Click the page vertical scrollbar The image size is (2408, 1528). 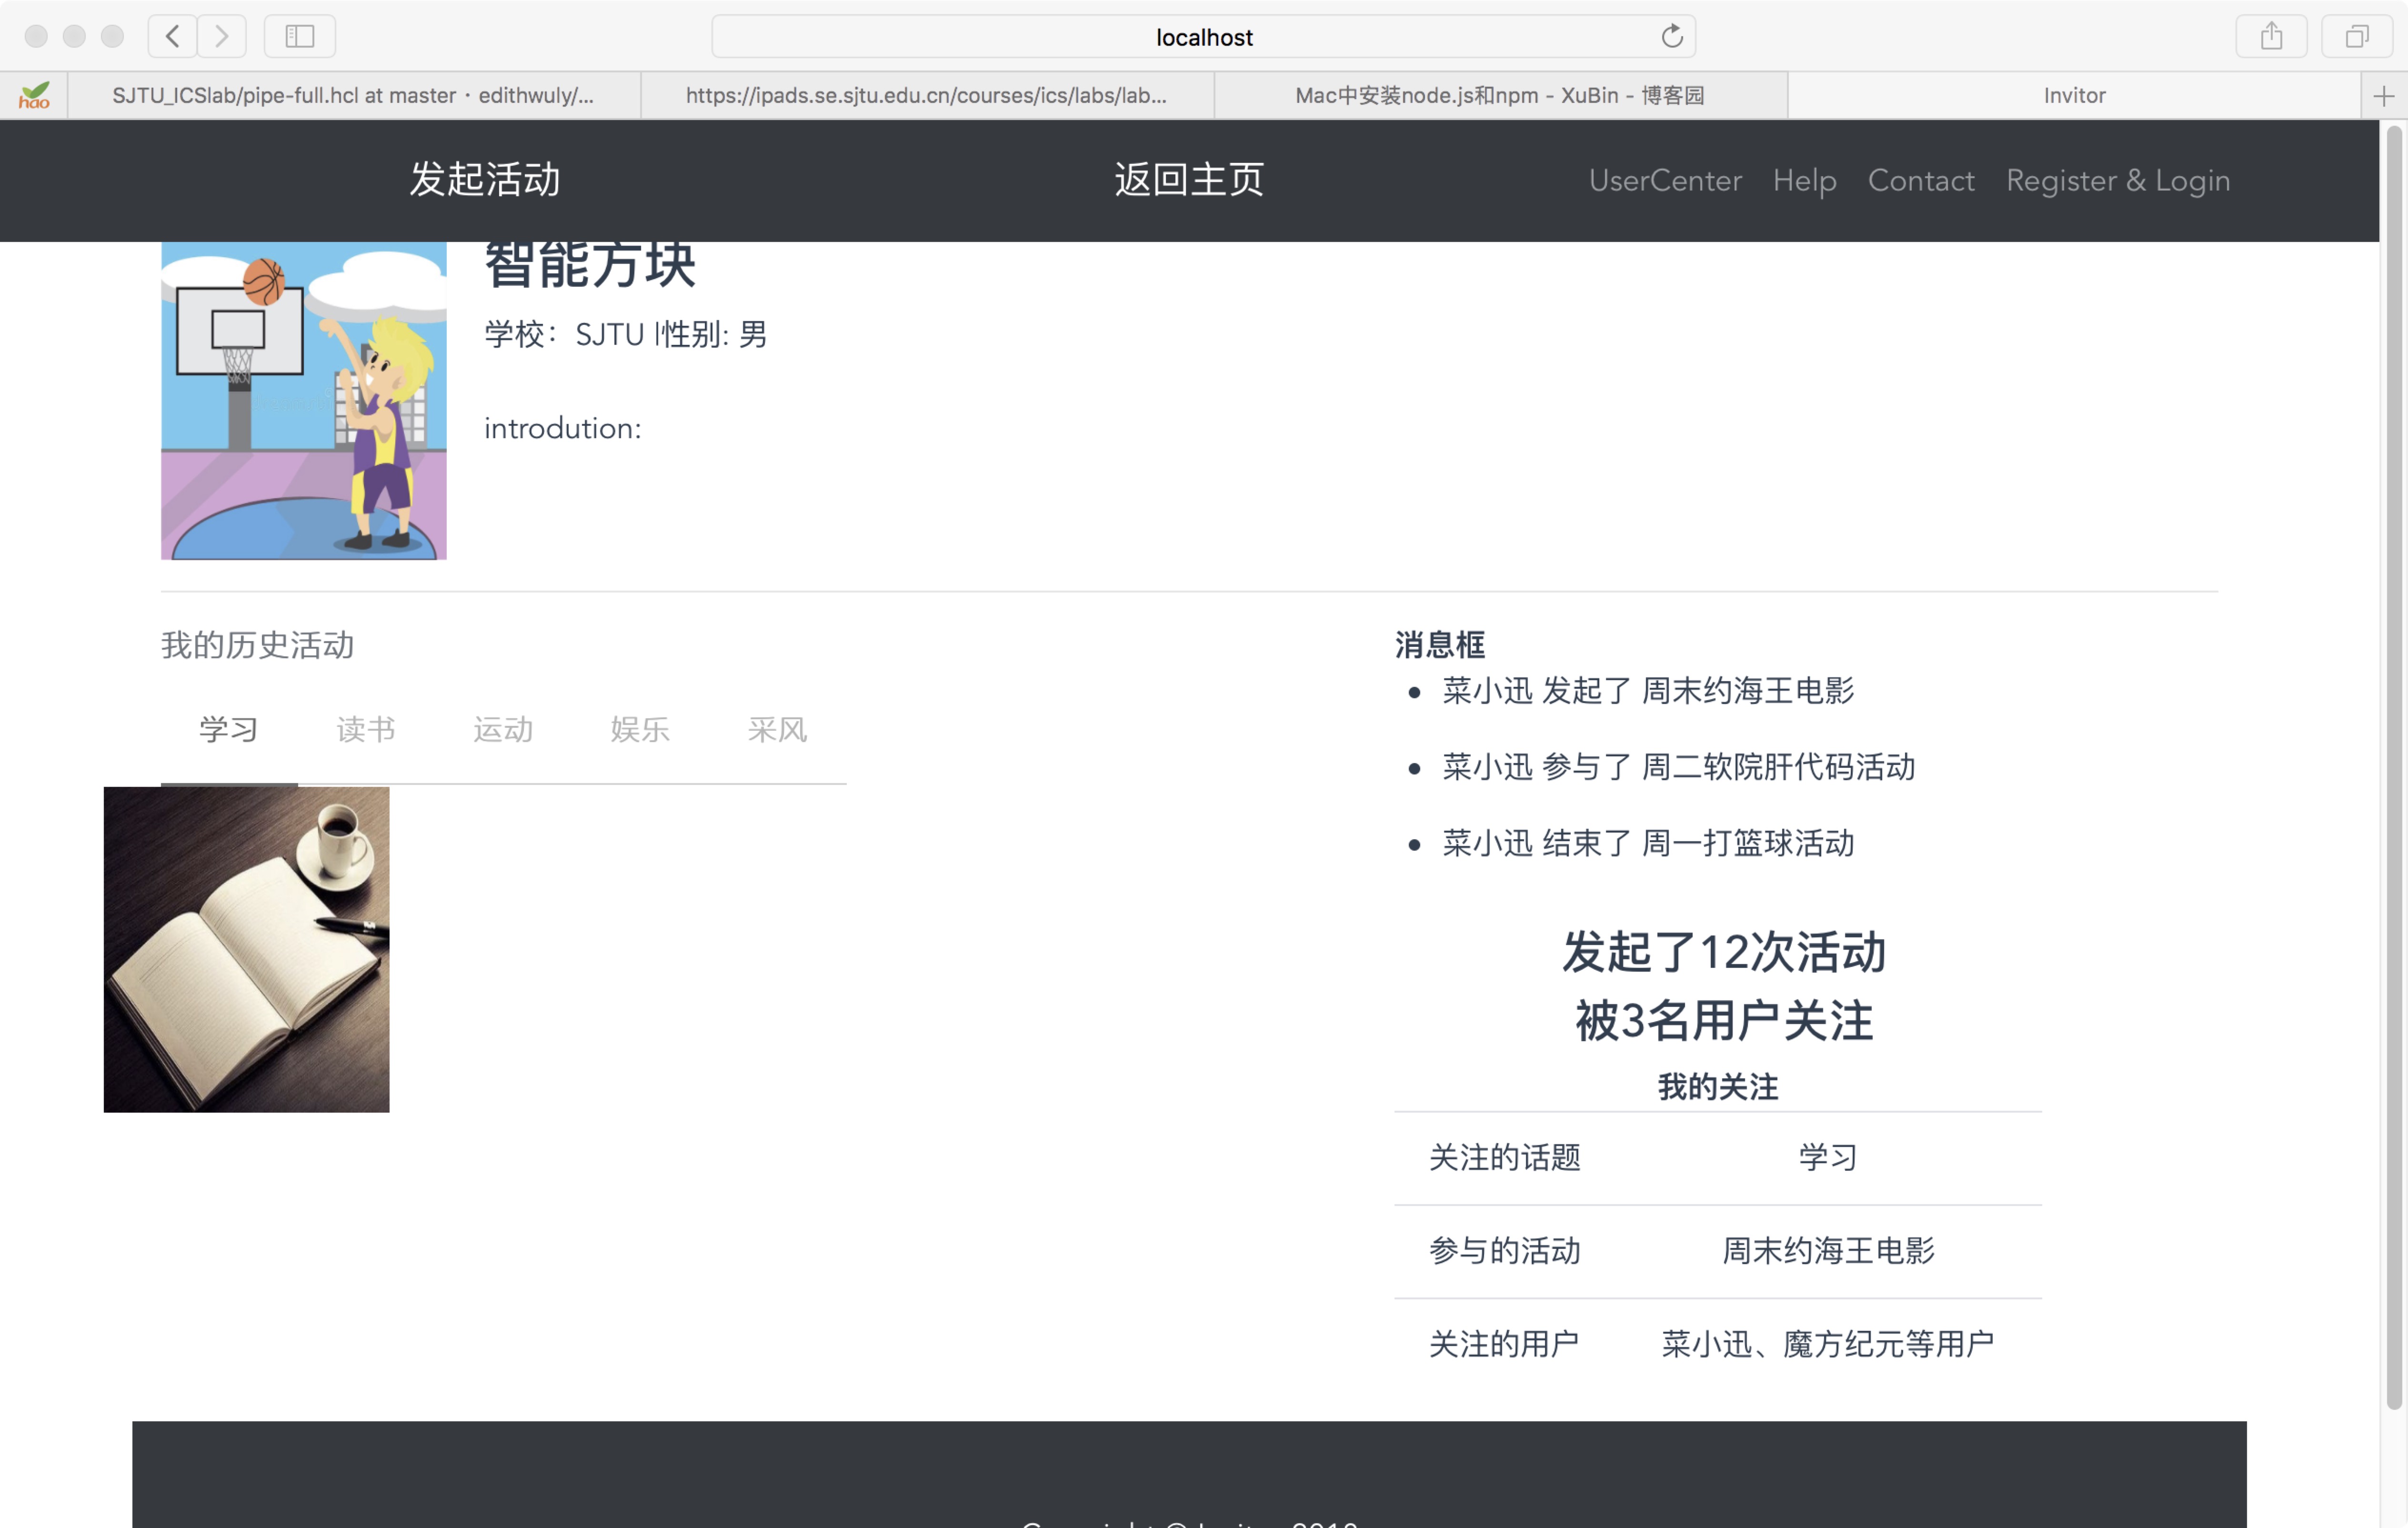[x=2393, y=760]
